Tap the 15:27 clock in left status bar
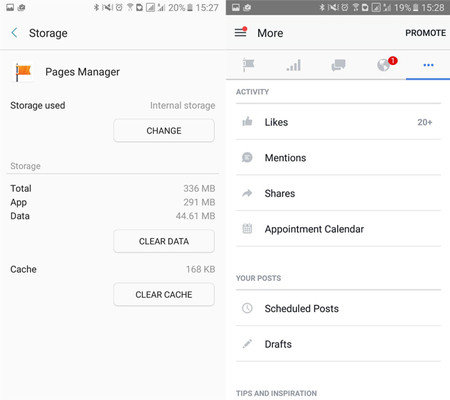 [x=207, y=7]
